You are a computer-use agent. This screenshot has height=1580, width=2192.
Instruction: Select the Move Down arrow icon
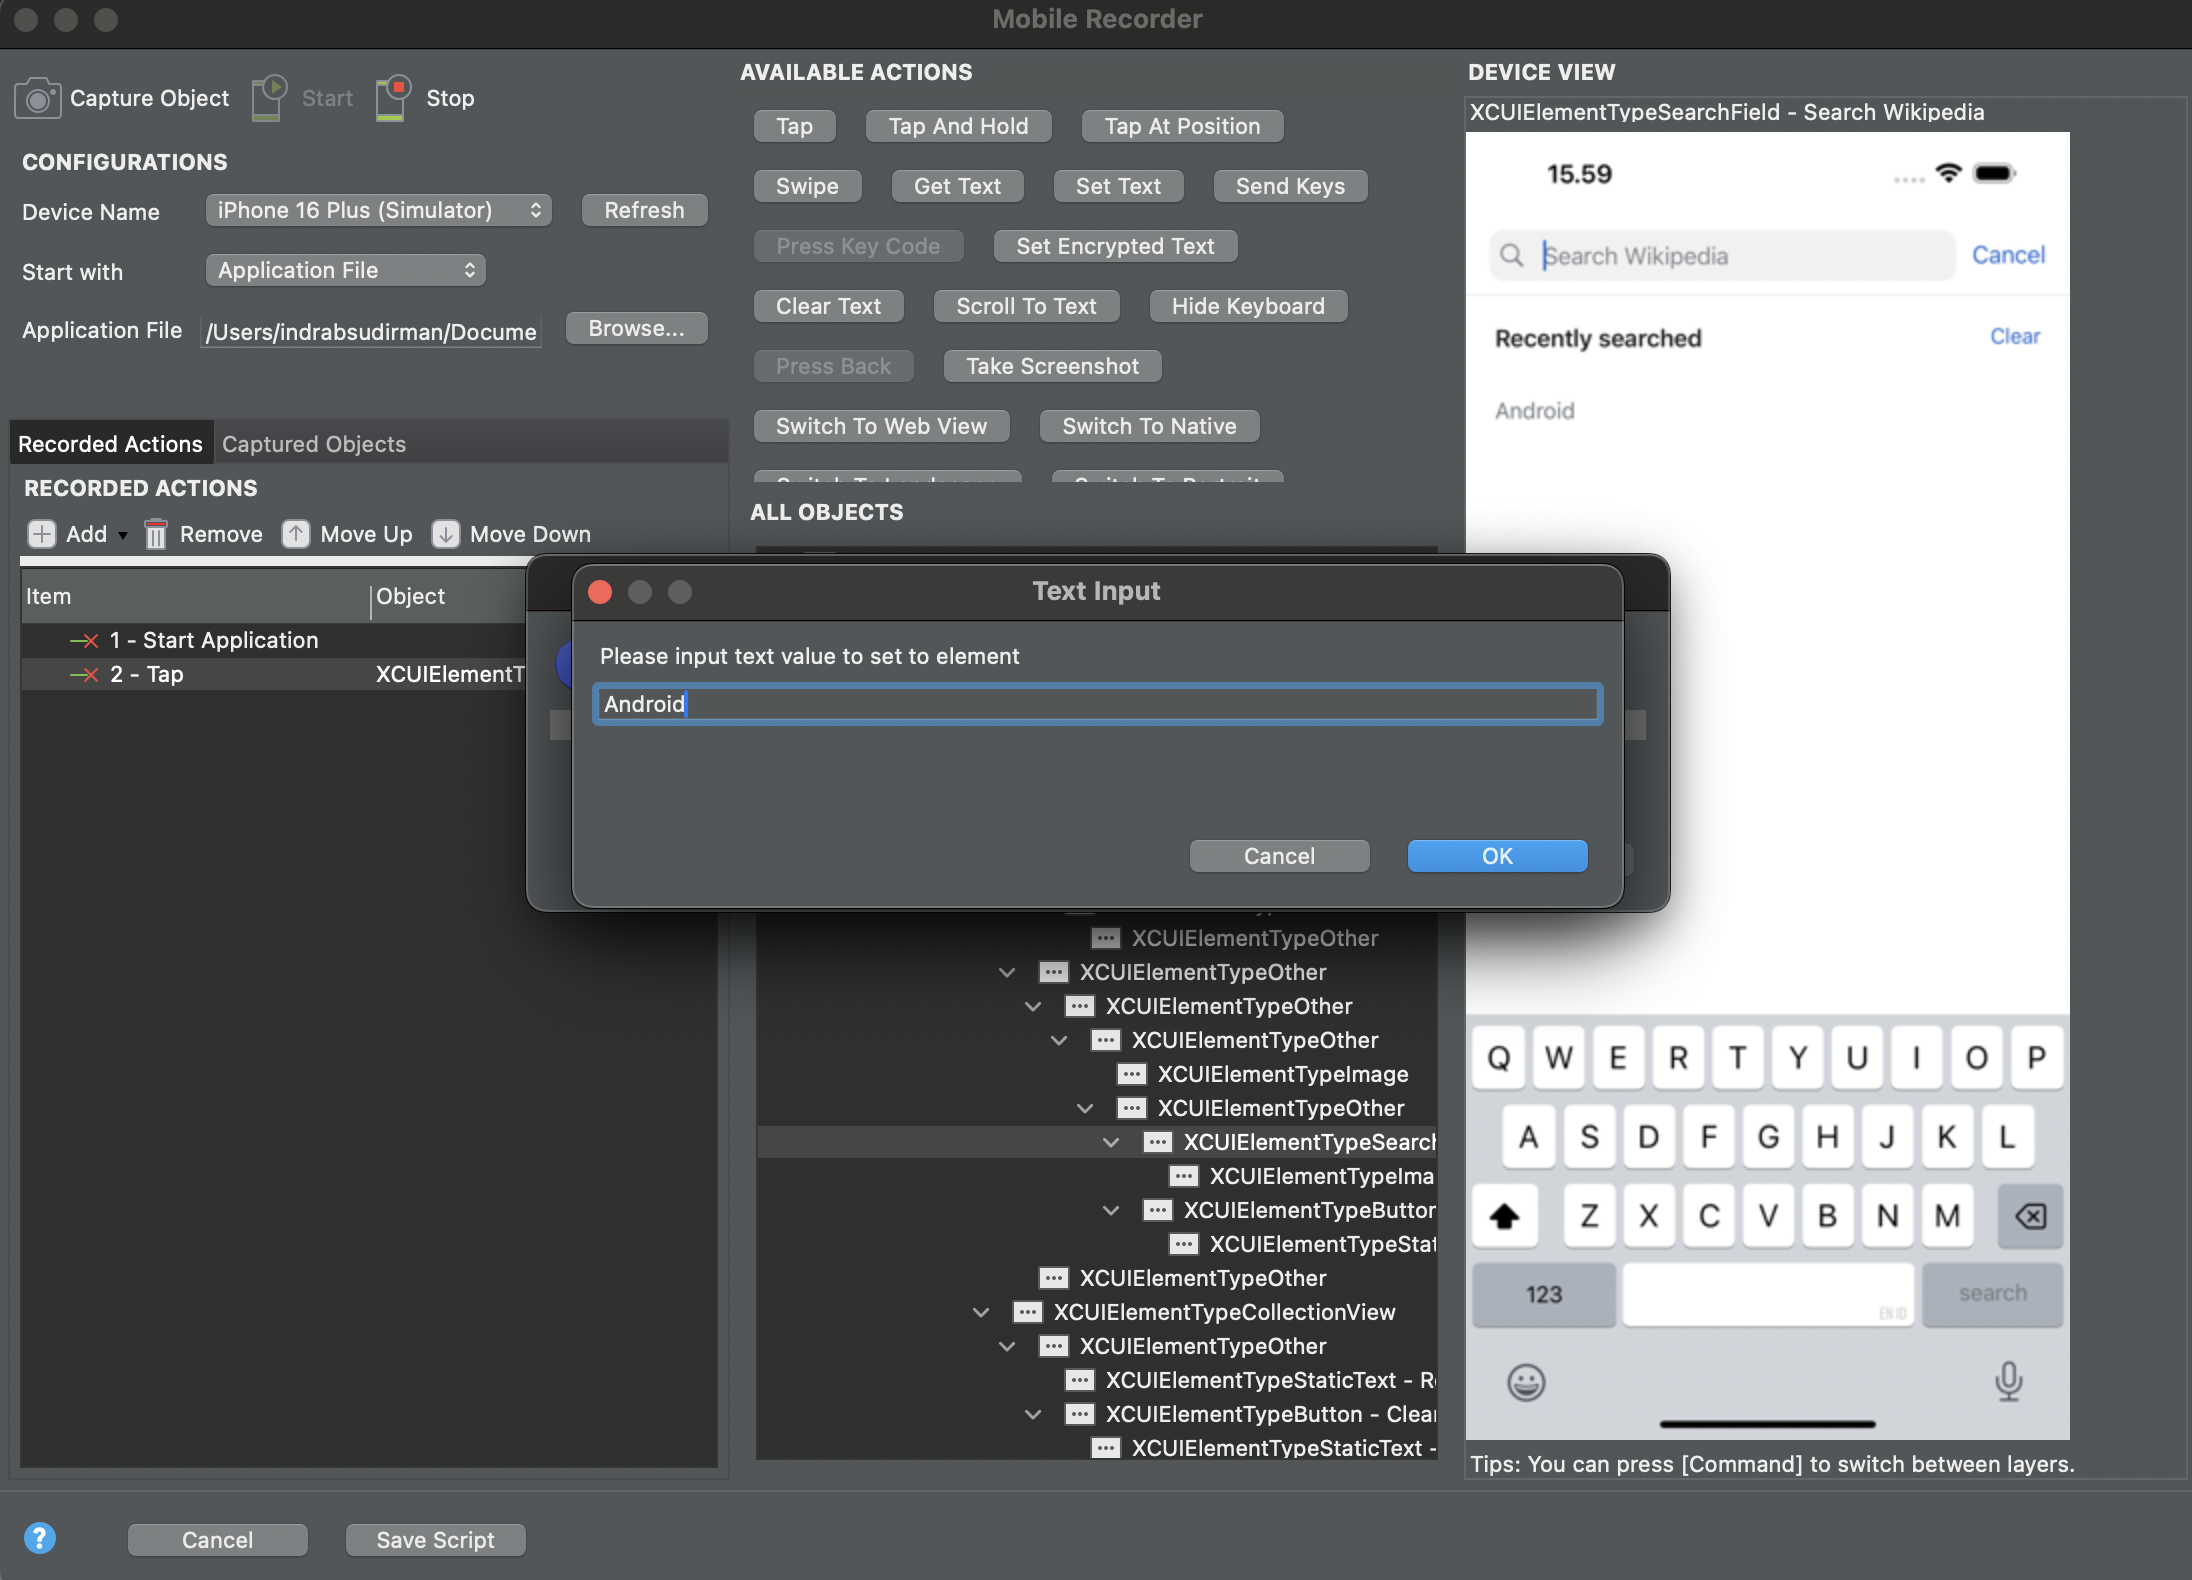pyautogui.click(x=446, y=534)
